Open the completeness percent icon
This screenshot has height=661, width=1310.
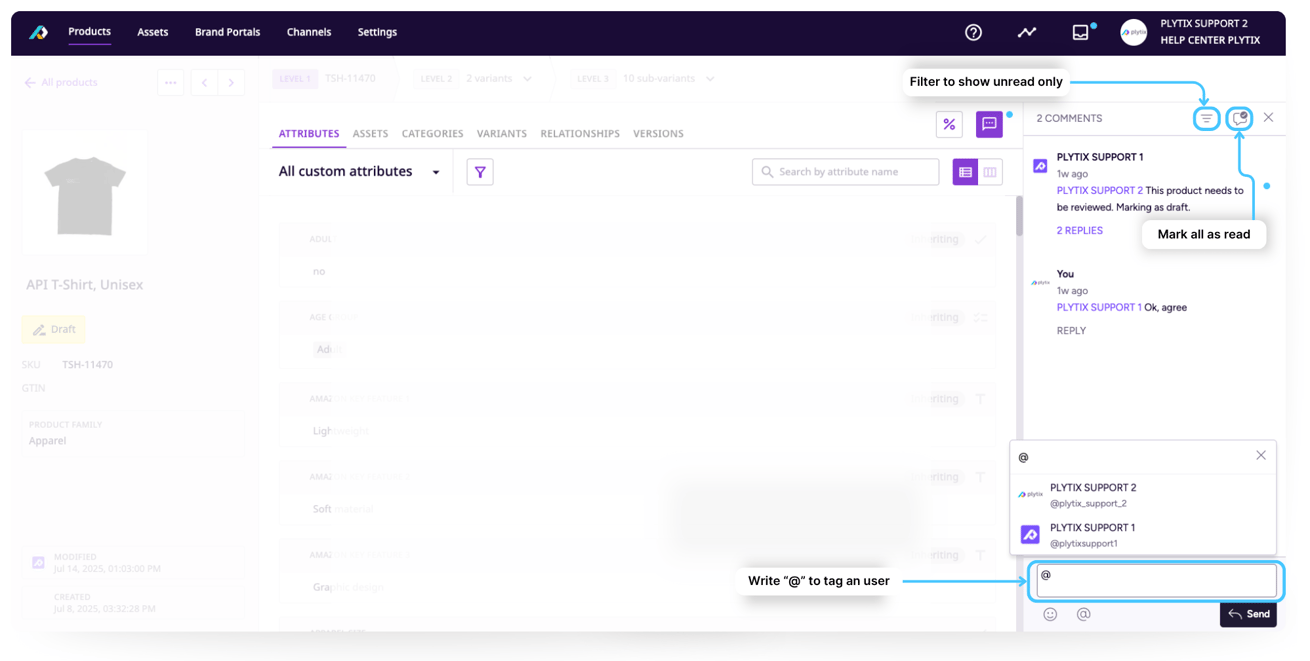tap(949, 124)
